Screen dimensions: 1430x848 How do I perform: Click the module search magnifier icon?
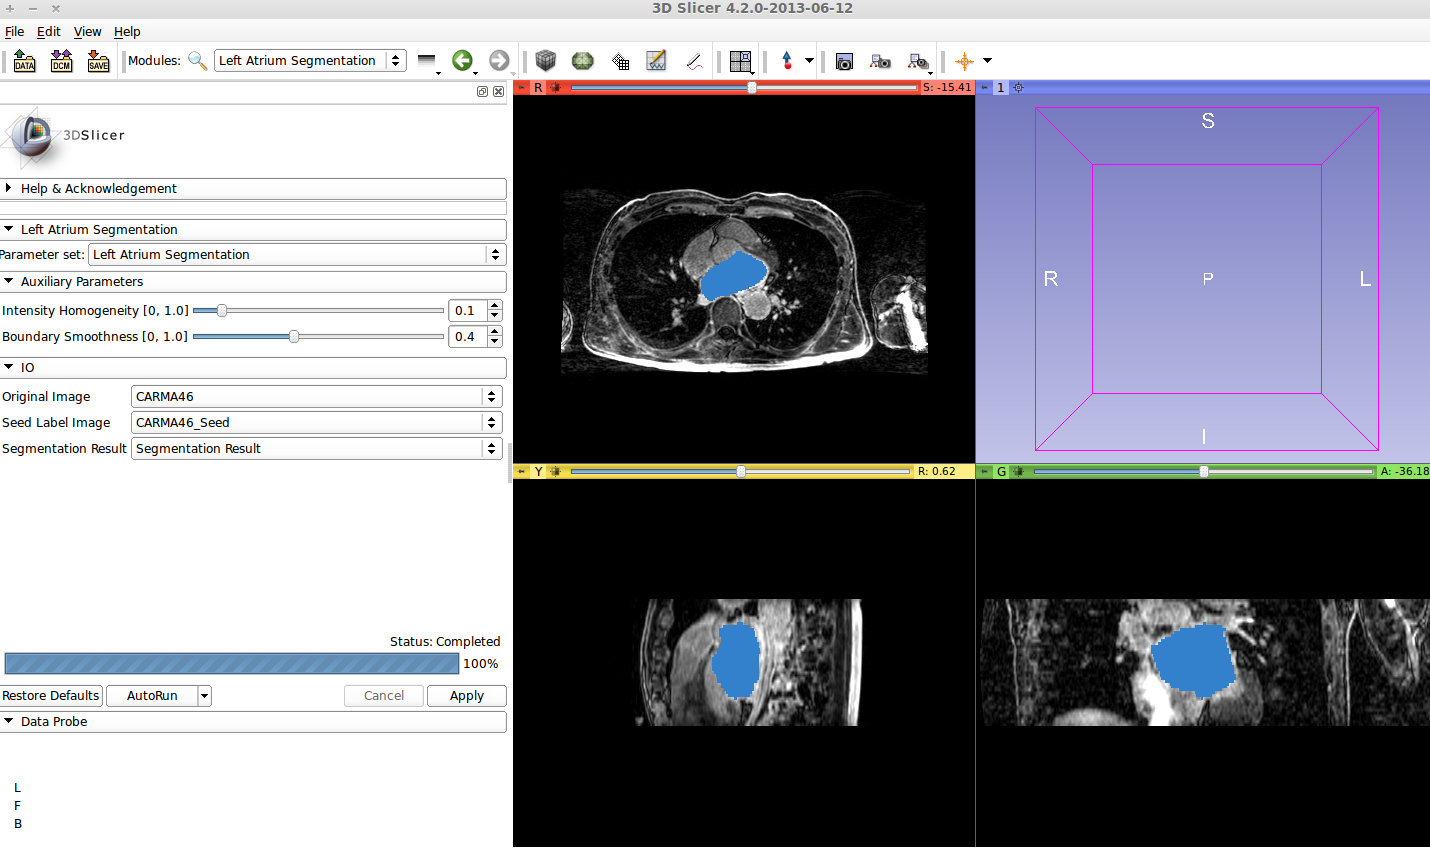(x=197, y=61)
